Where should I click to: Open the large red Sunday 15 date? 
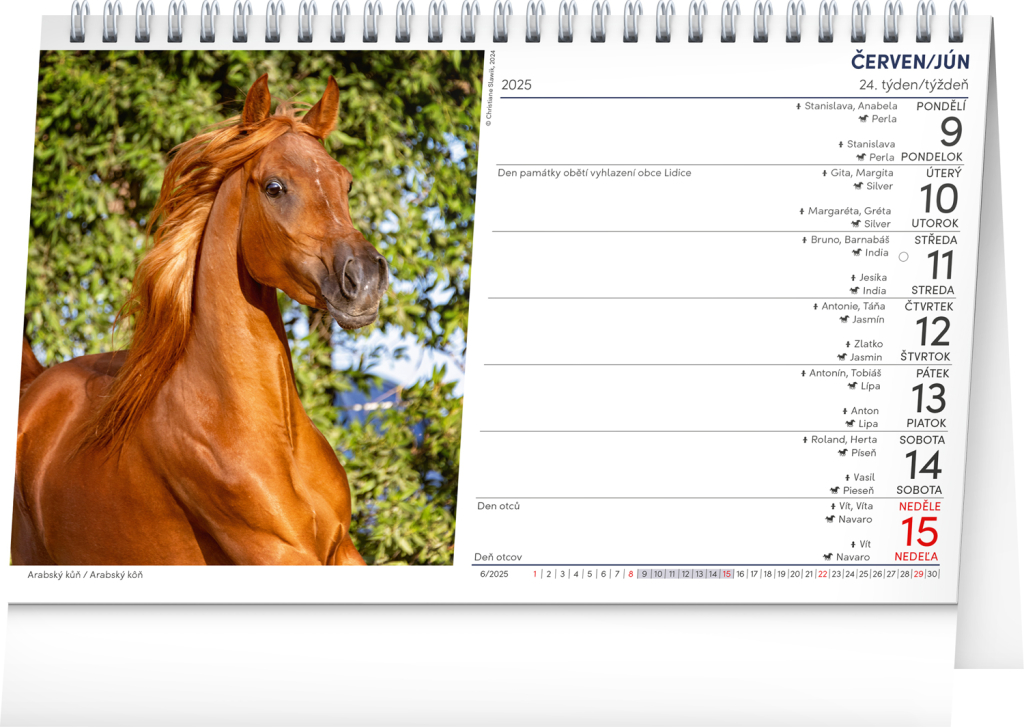[x=919, y=532]
